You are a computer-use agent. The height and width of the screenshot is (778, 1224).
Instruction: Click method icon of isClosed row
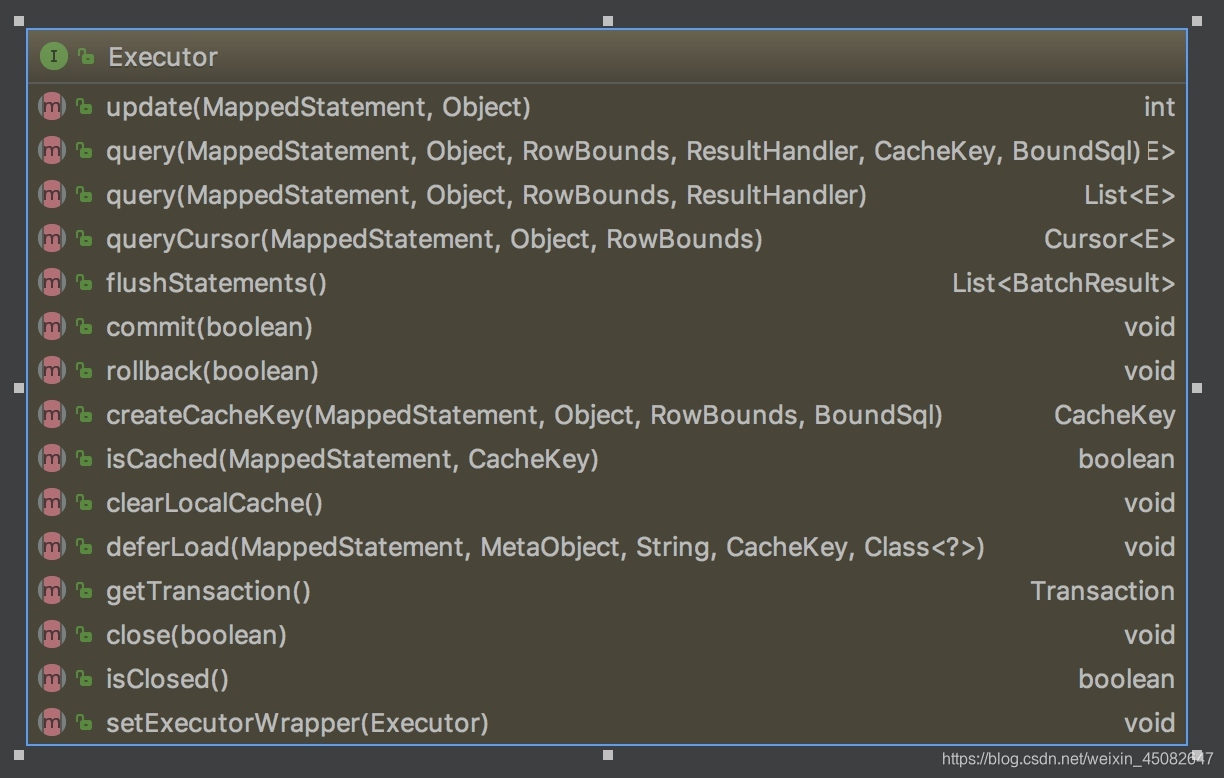[52, 678]
